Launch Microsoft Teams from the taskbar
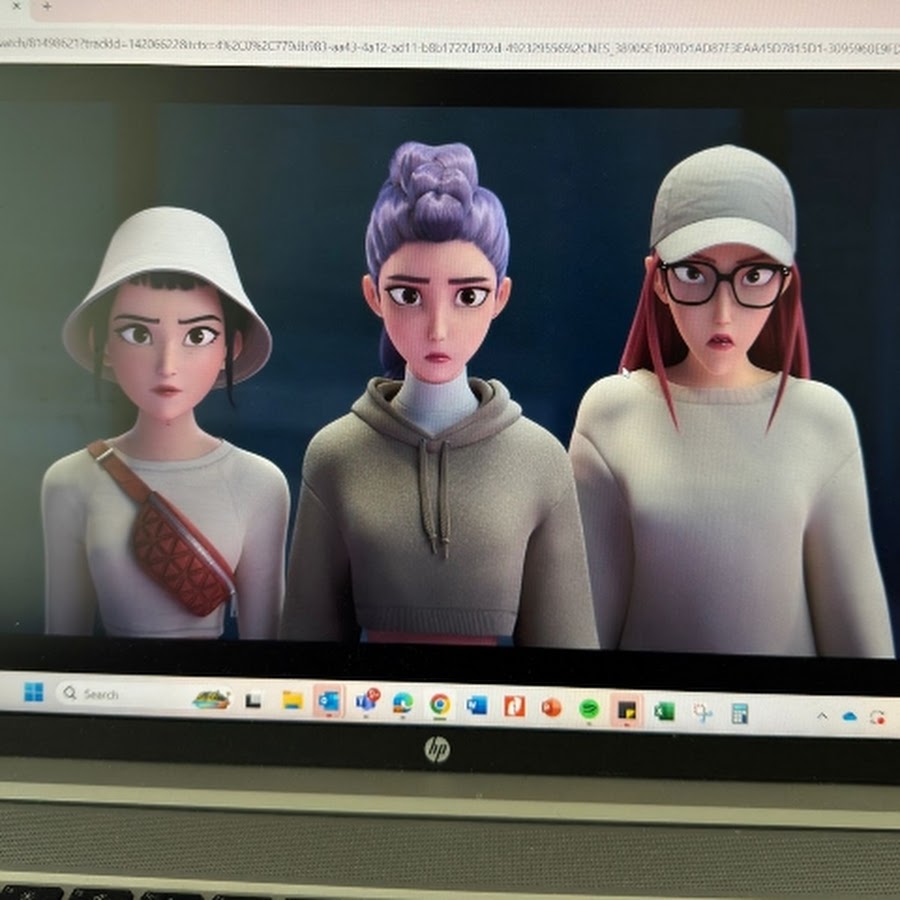The height and width of the screenshot is (900, 900). 366,701
